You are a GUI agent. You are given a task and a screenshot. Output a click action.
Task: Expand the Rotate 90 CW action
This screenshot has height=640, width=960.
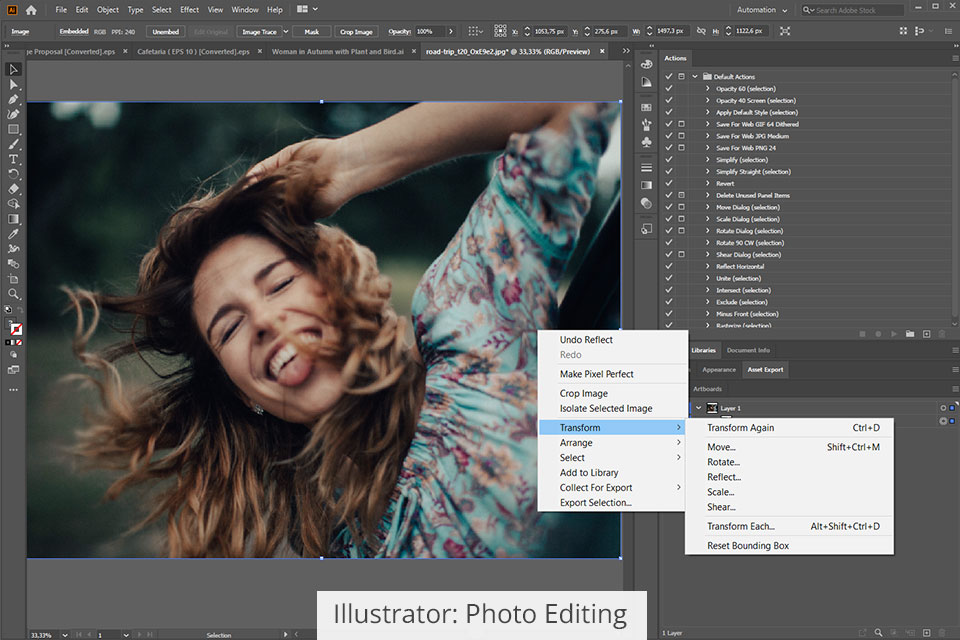(x=708, y=243)
